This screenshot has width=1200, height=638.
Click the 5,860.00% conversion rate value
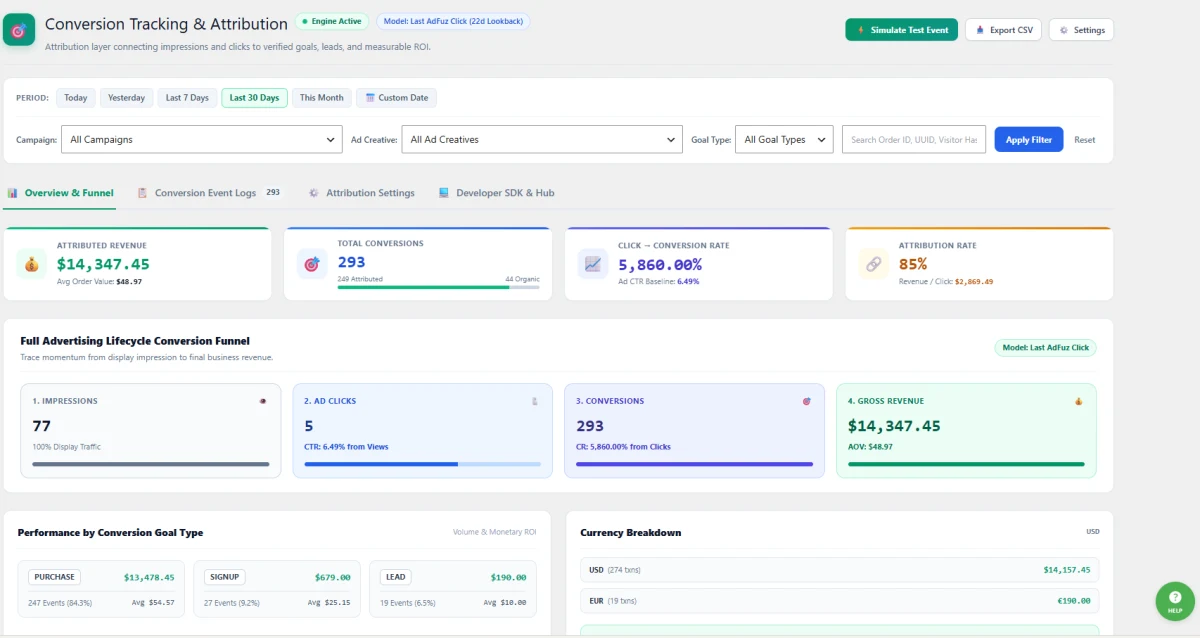660,265
